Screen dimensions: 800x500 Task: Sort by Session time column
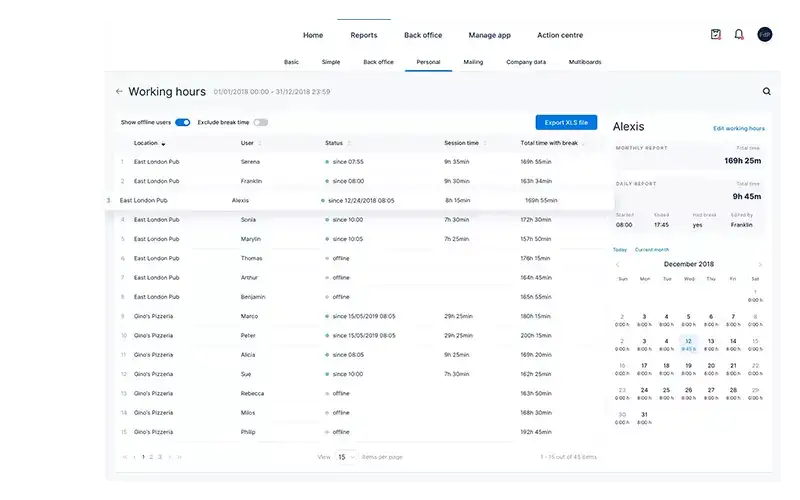click(485, 143)
